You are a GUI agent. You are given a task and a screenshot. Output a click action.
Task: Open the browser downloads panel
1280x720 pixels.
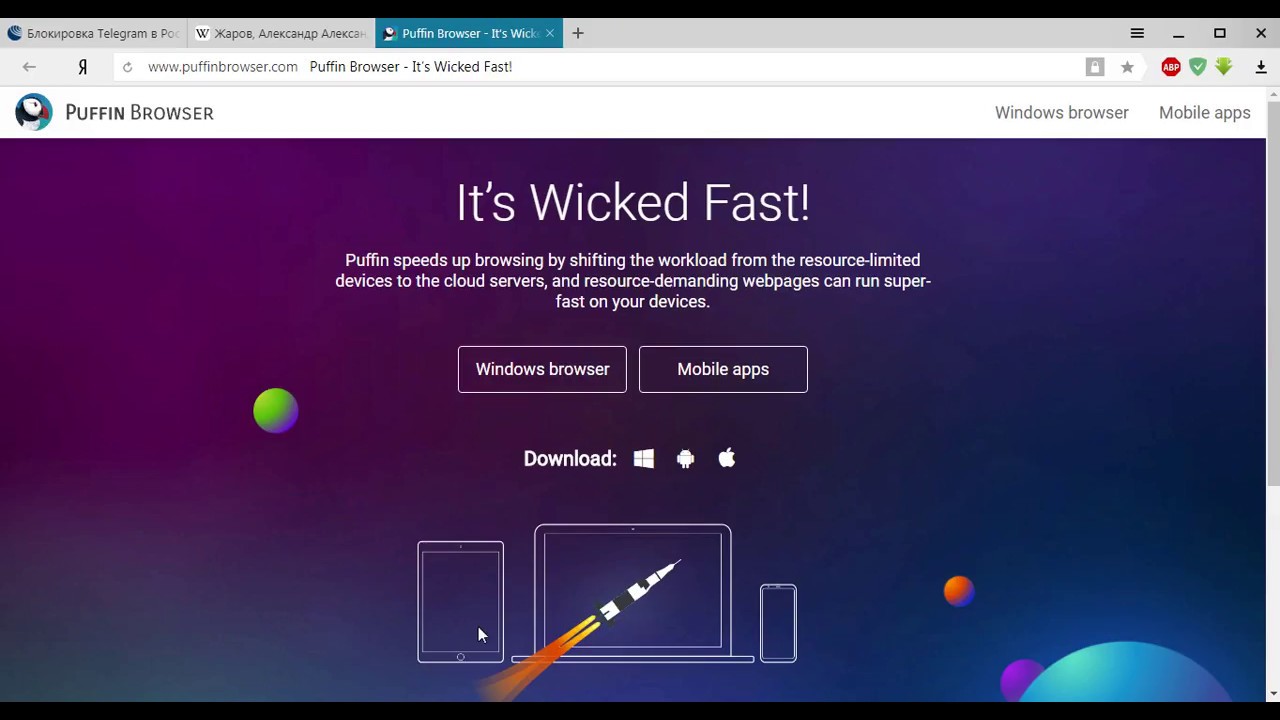click(1261, 67)
